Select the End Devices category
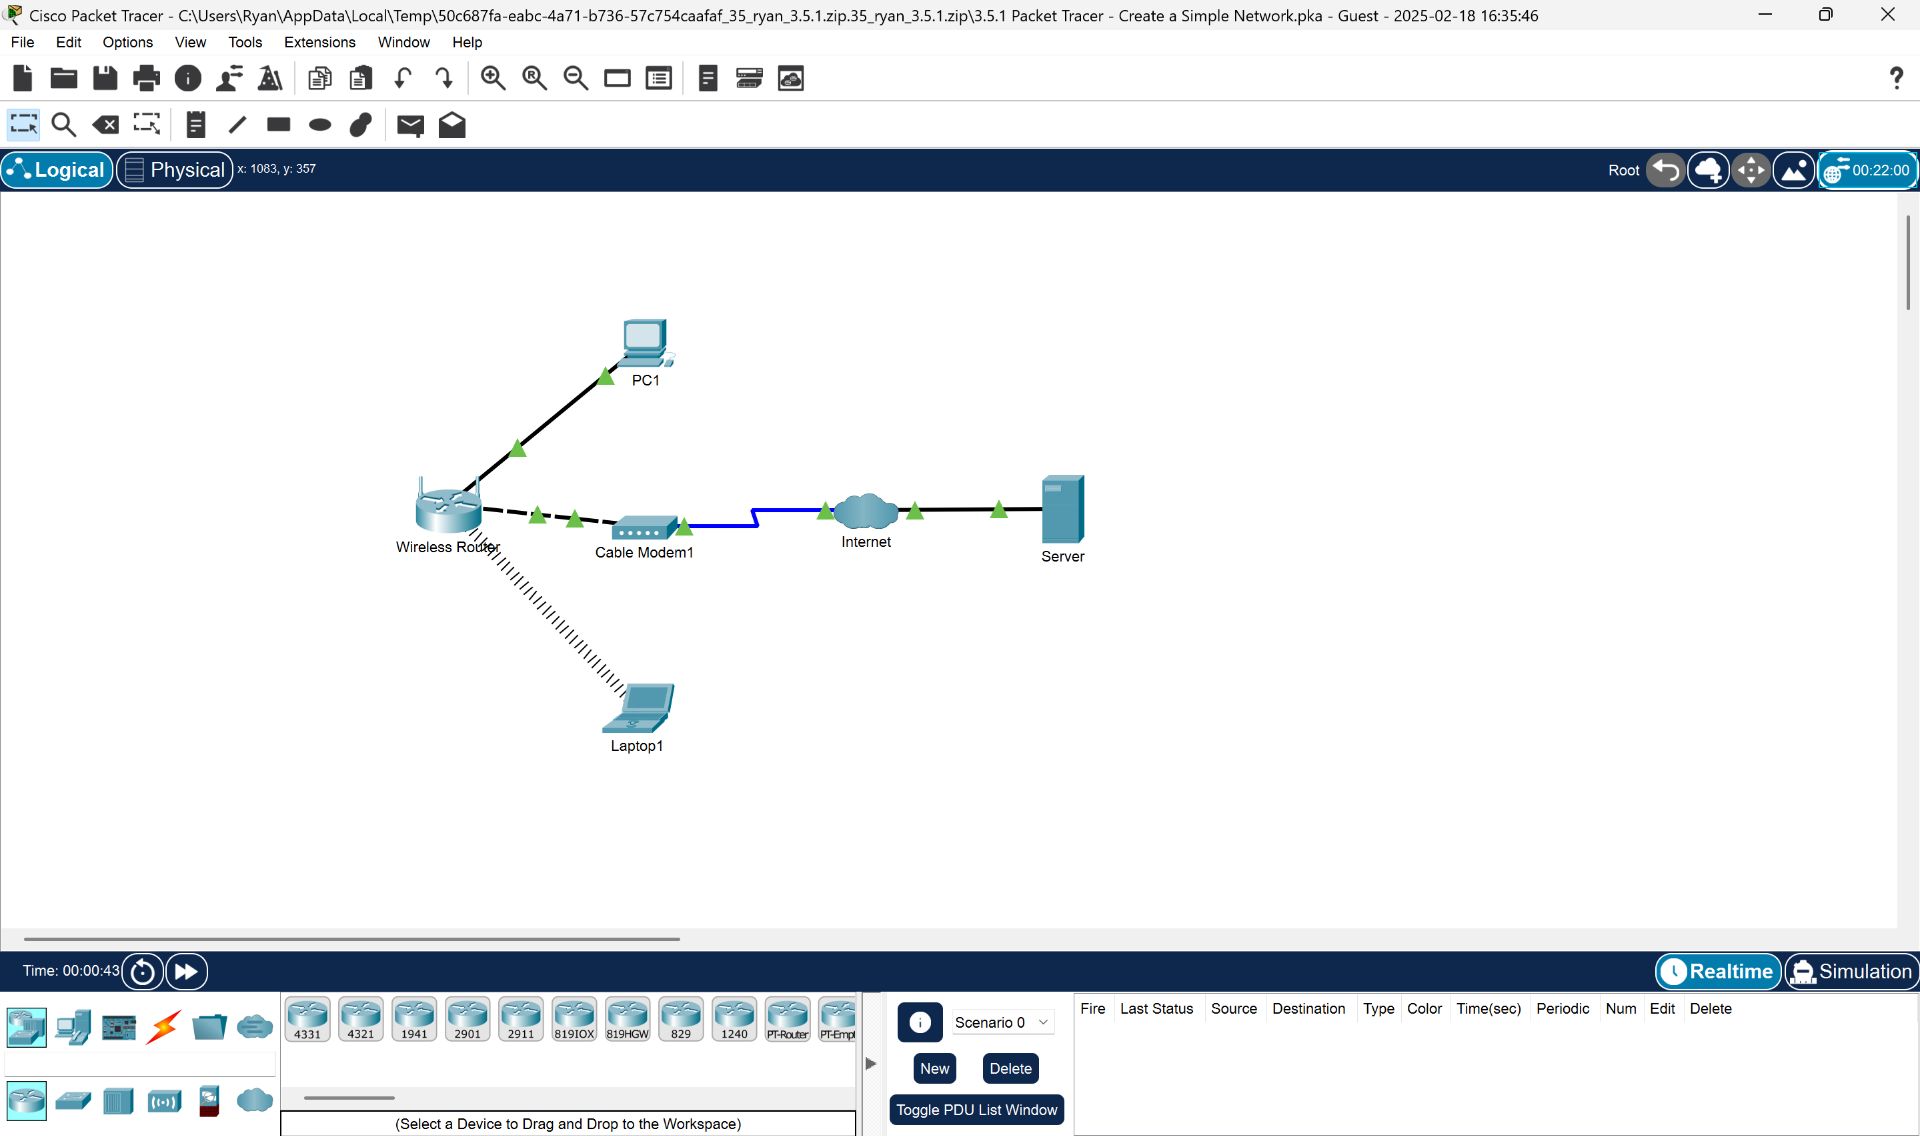 pyautogui.click(x=74, y=1027)
